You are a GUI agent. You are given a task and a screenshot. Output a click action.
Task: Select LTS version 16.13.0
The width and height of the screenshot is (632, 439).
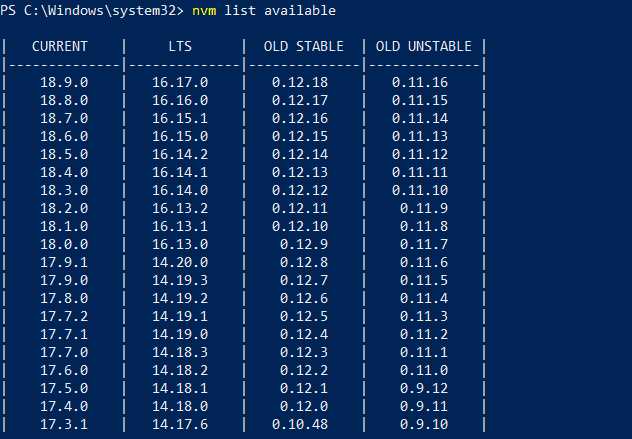[x=180, y=244]
